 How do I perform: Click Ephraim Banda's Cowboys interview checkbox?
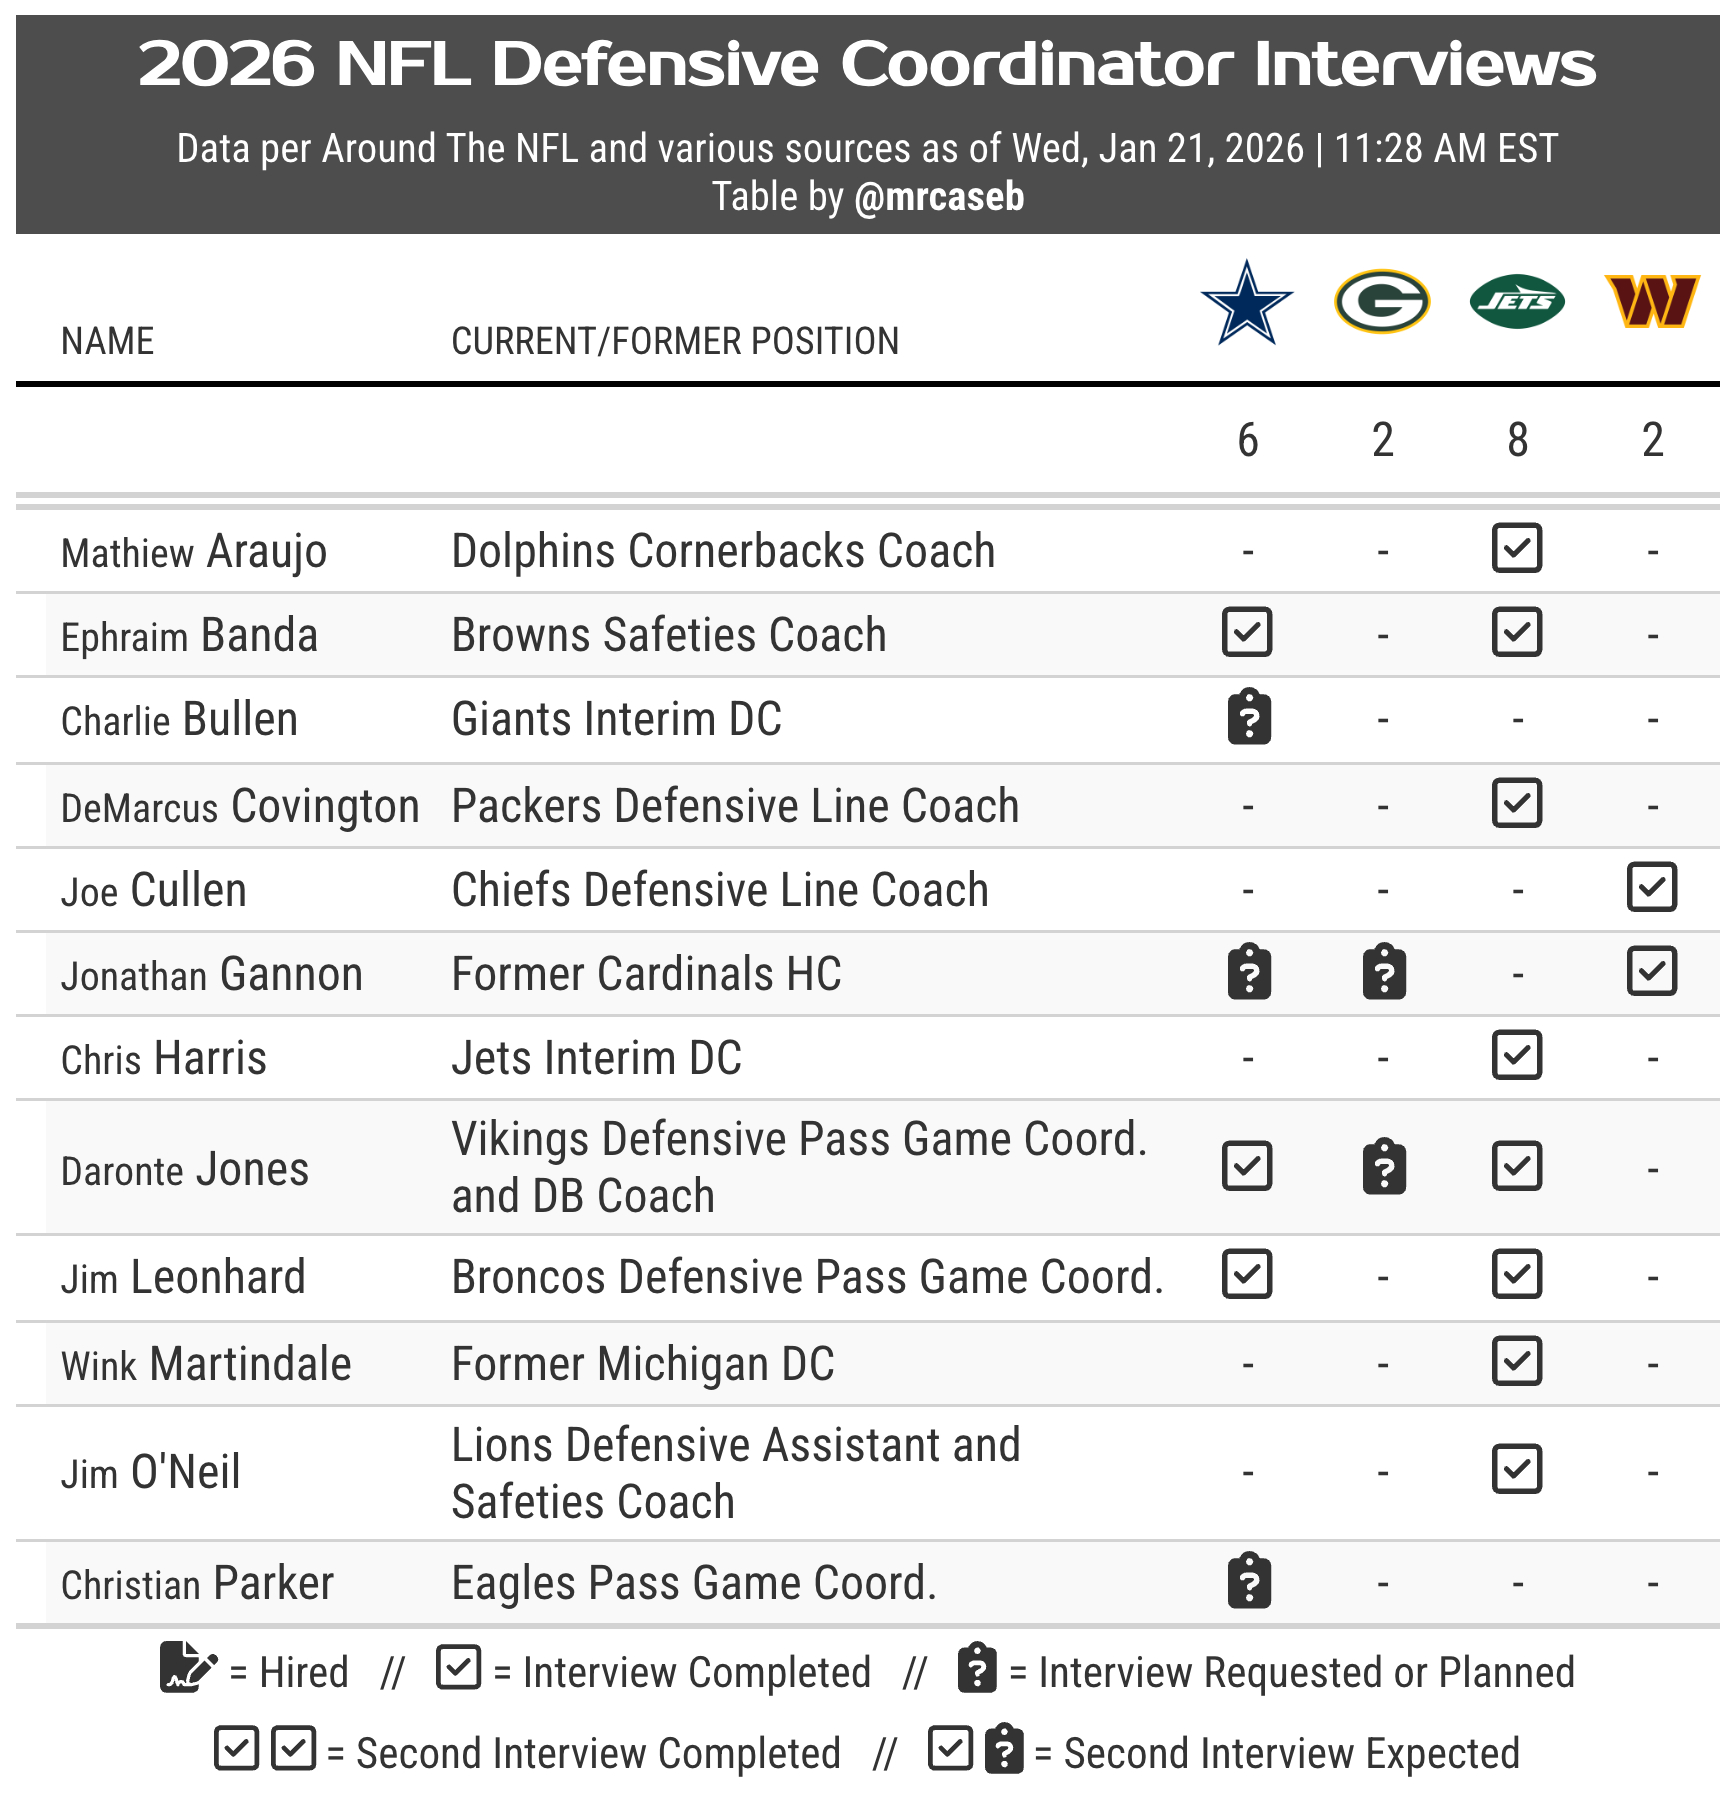point(1247,633)
